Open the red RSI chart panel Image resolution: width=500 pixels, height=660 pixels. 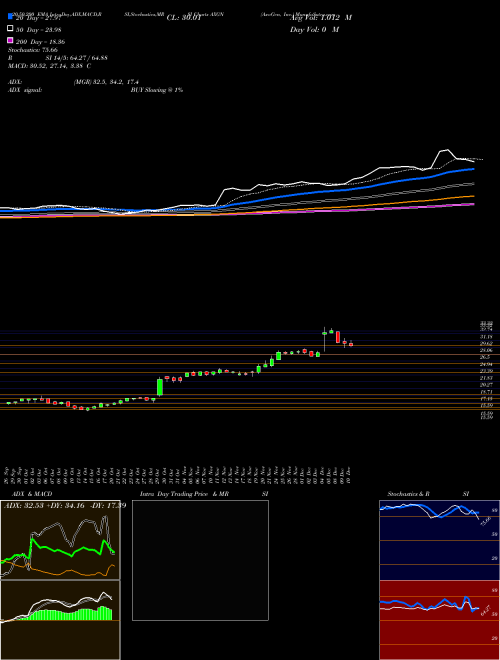(x=439, y=620)
